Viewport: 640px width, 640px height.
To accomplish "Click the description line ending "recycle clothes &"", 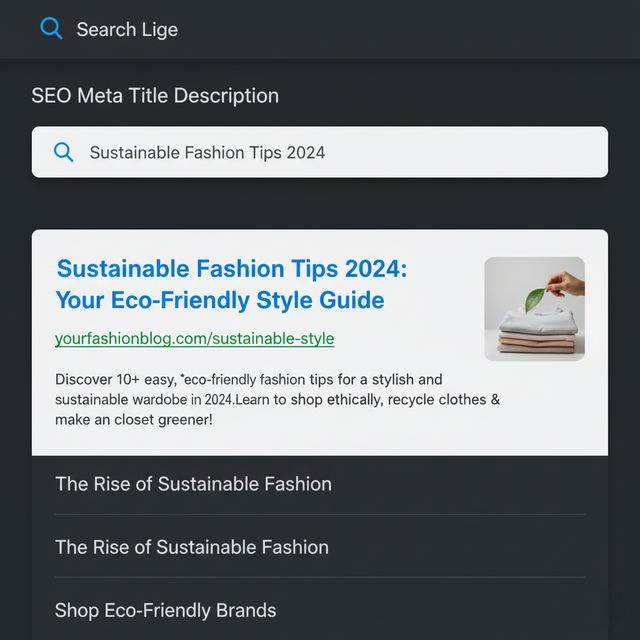I will pyautogui.click(x=278, y=400).
